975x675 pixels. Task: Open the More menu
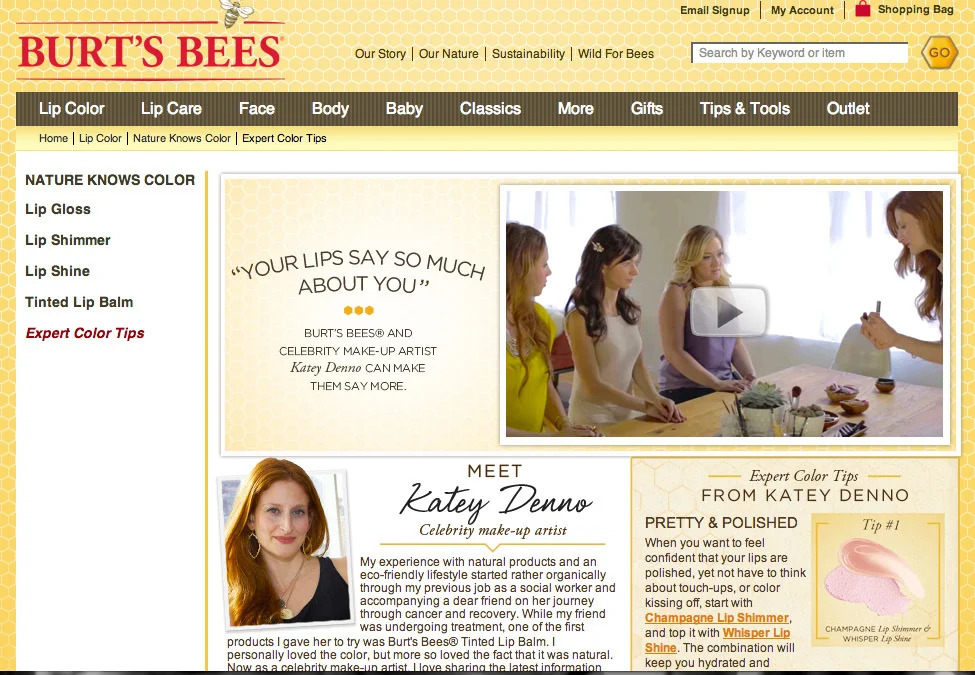(x=575, y=109)
